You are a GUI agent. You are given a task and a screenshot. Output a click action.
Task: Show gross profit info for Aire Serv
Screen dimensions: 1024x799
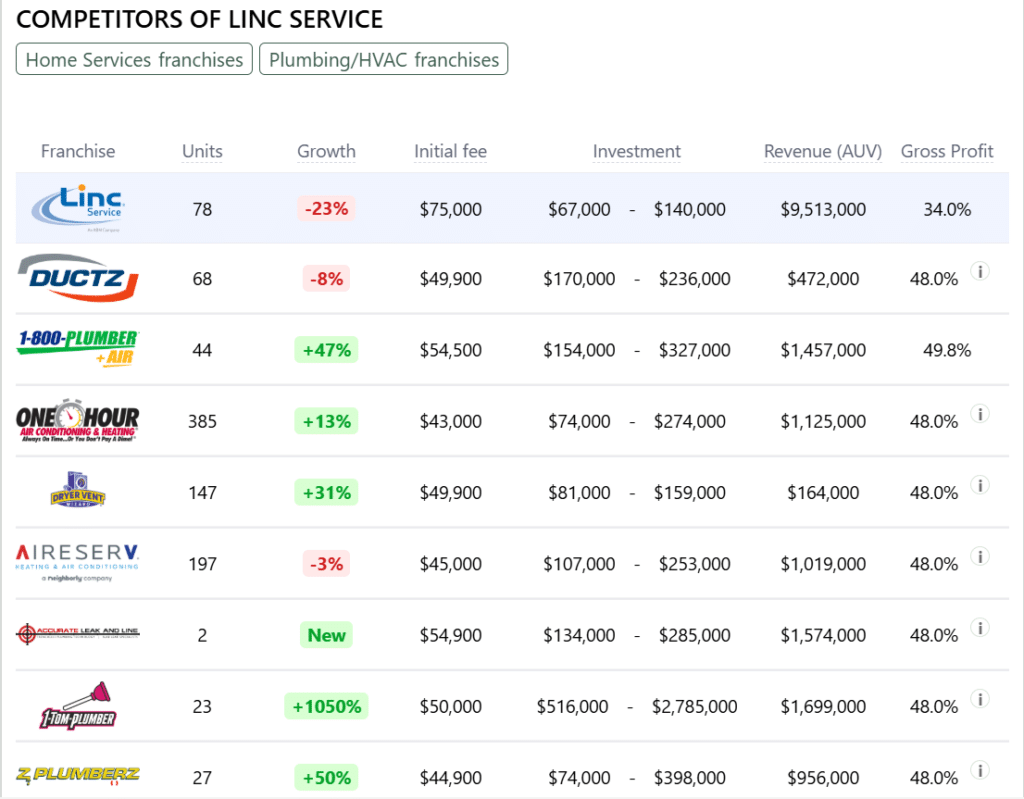(x=980, y=556)
